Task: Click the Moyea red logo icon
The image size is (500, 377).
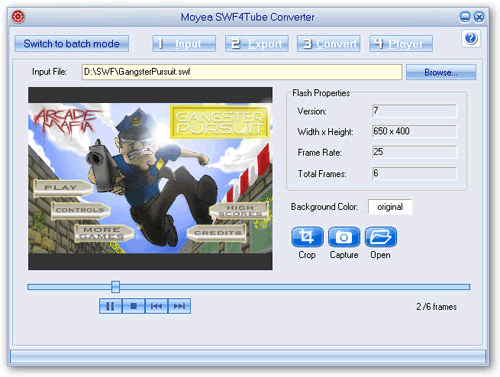Action: pos(18,17)
